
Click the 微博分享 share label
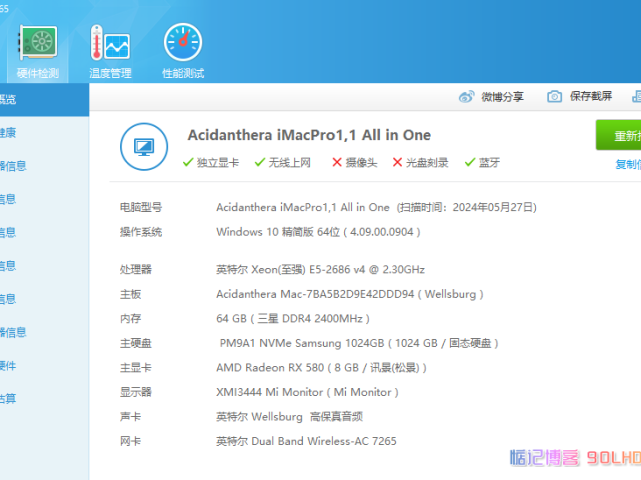pos(502,97)
